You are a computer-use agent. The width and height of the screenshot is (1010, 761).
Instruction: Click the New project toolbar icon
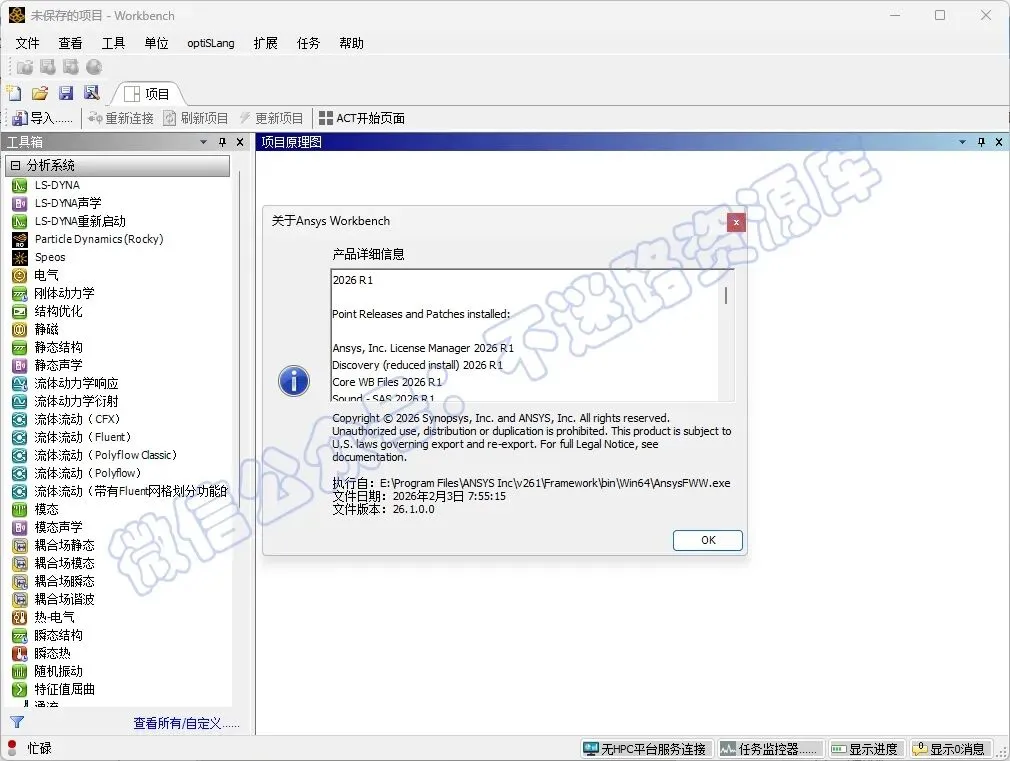click(14, 93)
